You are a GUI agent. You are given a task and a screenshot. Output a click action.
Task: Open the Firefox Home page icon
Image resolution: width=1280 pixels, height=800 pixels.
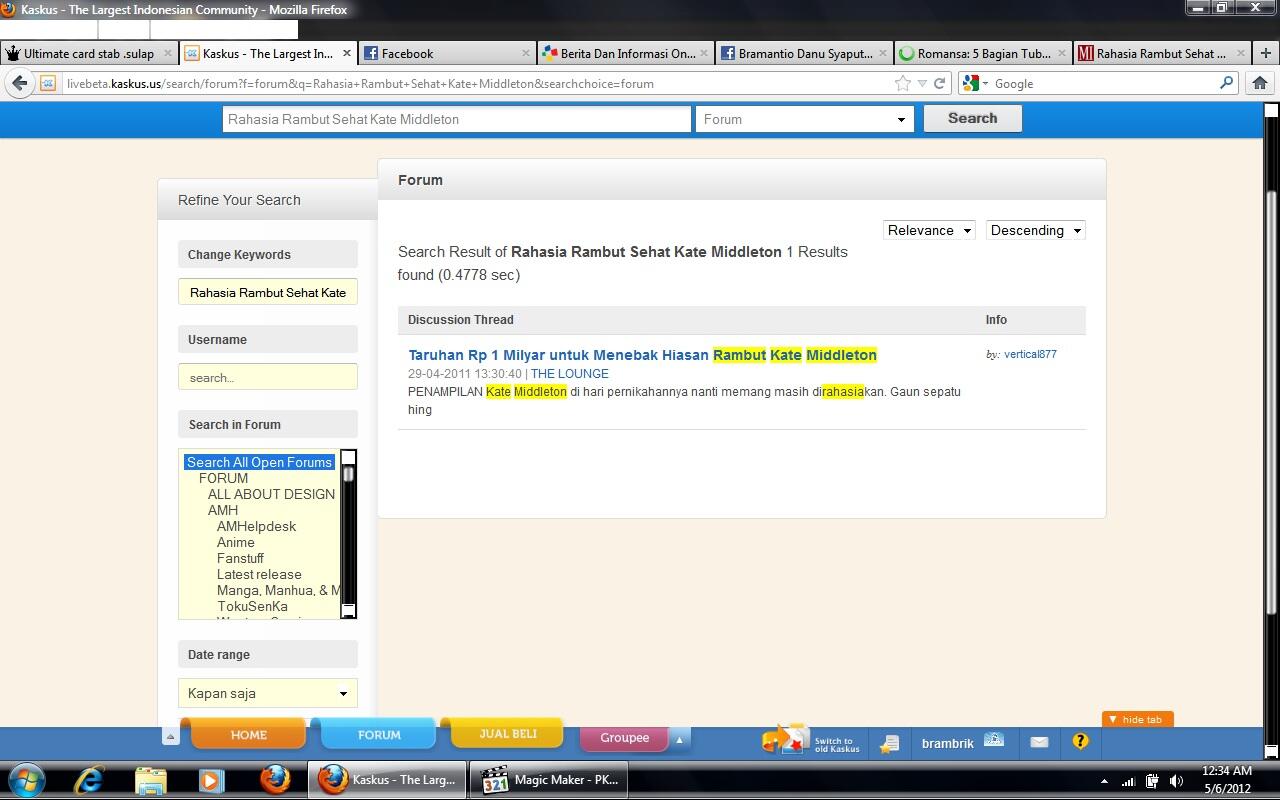click(1260, 83)
